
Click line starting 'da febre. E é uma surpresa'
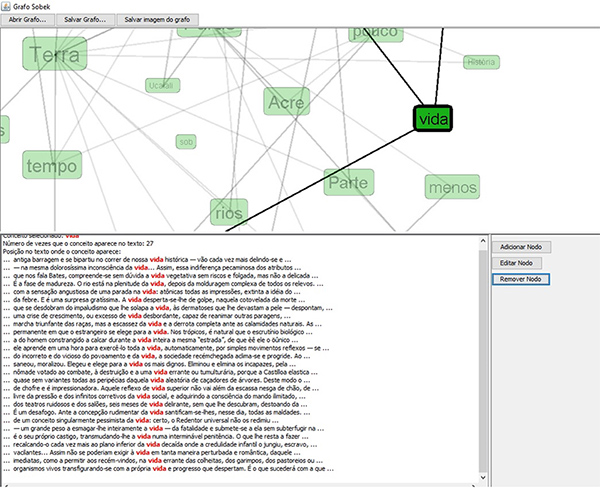154,300
